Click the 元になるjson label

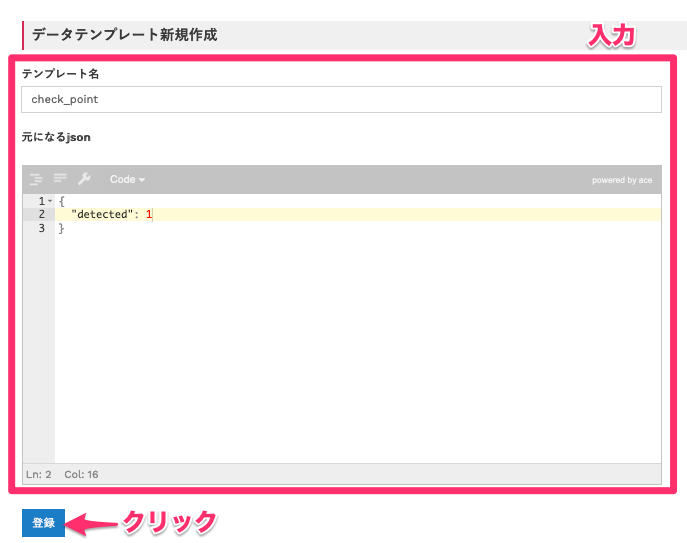coord(56,137)
